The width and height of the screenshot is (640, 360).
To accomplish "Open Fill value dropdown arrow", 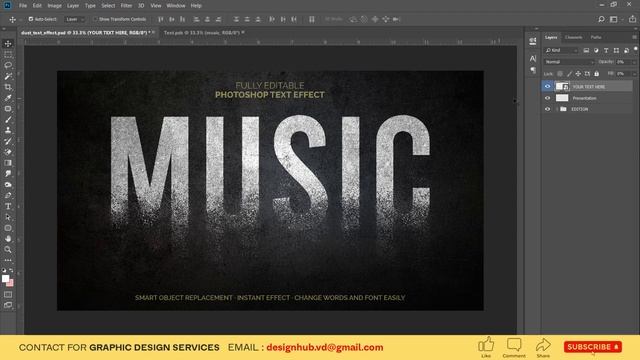I will [634, 74].
